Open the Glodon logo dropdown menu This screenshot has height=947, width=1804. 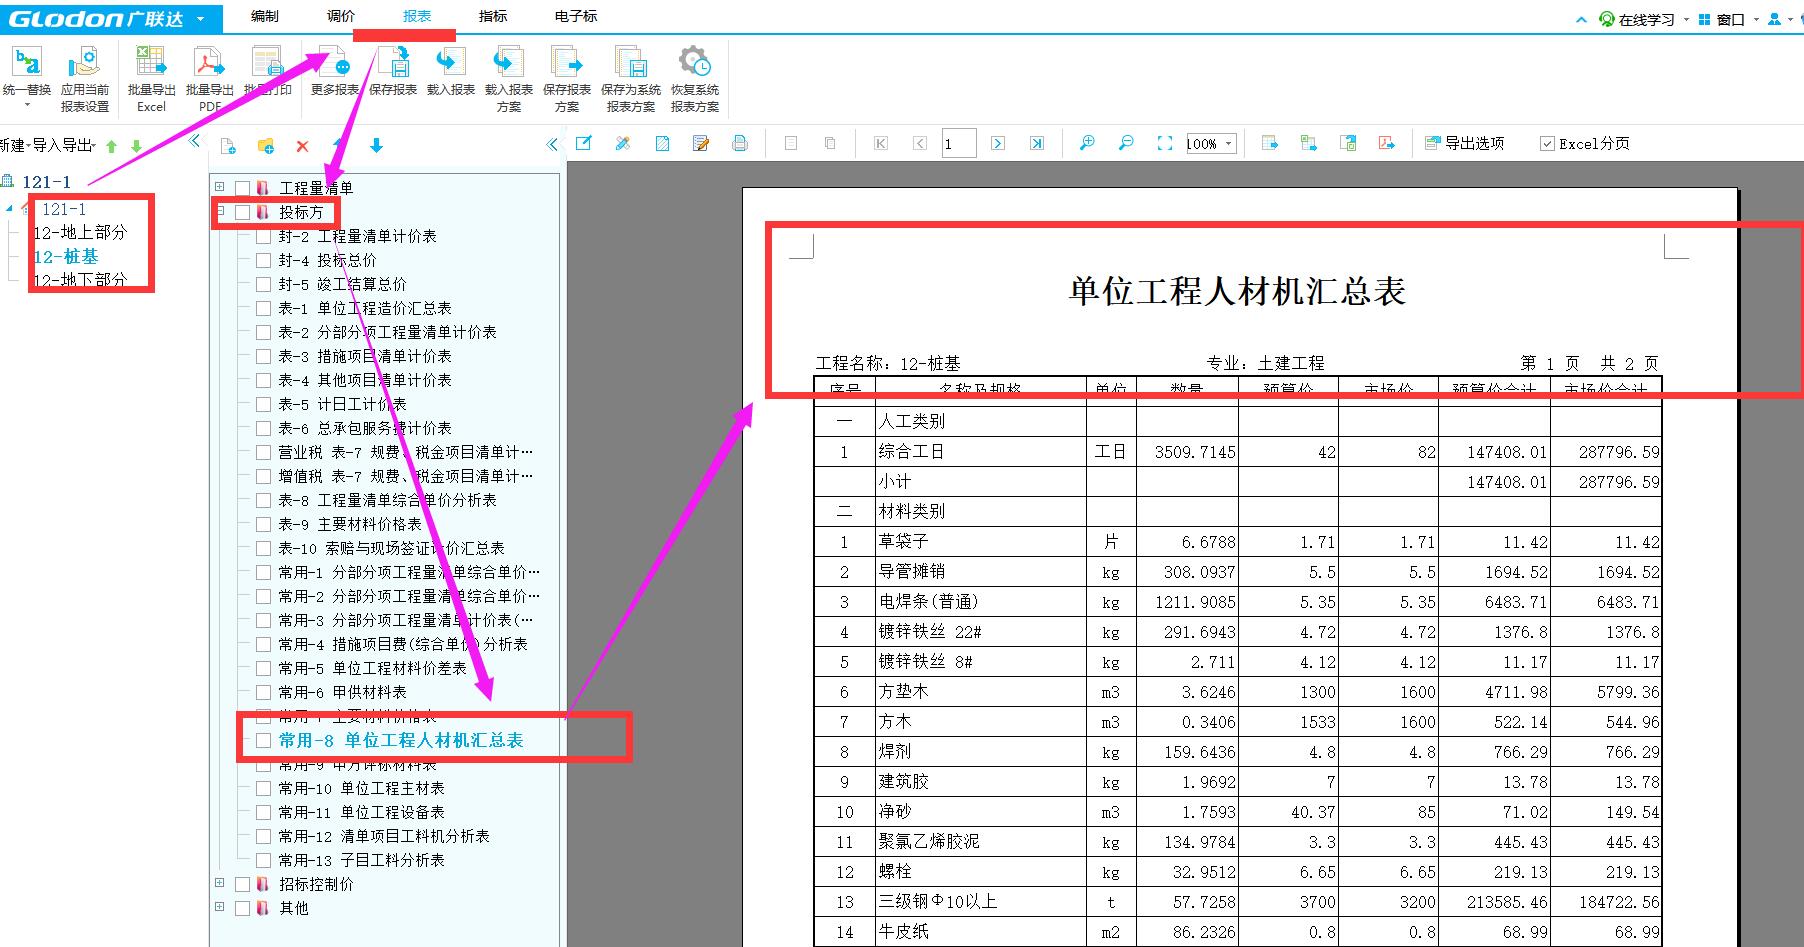coord(201,19)
